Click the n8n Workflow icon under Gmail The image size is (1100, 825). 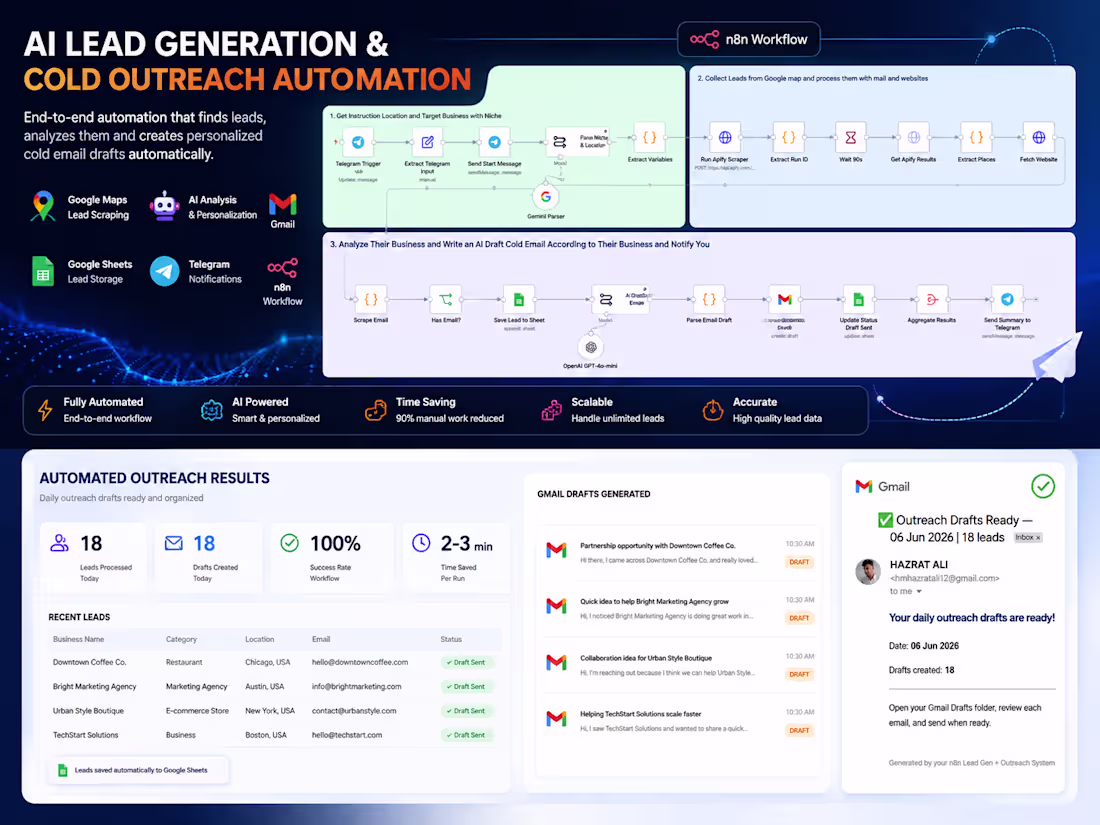(x=283, y=267)
